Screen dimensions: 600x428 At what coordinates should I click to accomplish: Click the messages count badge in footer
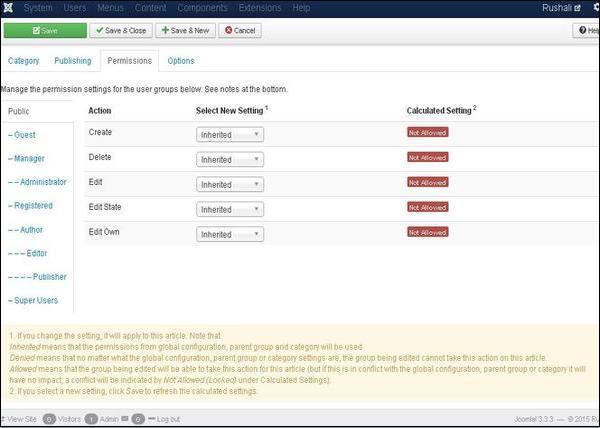pos(138,420)
